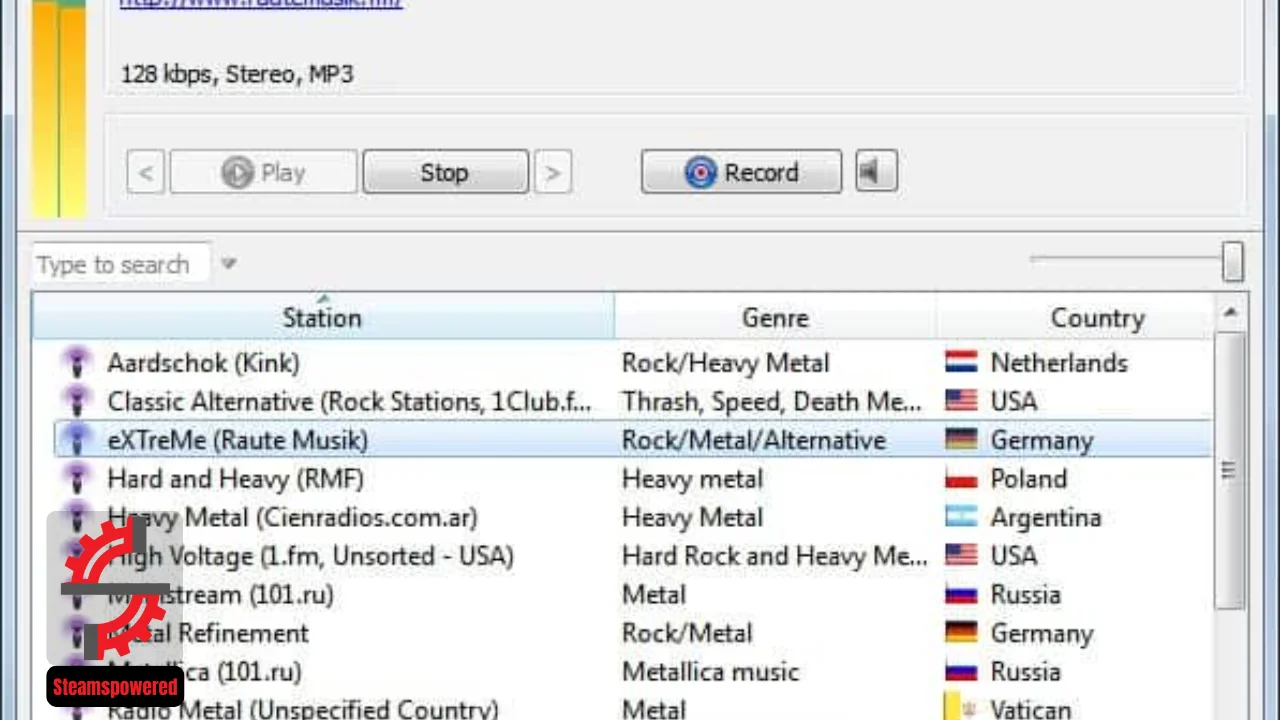
Task: Select Hard and Heavy (RMF) station
Action: pyautogui.click(x=236, y=479)
